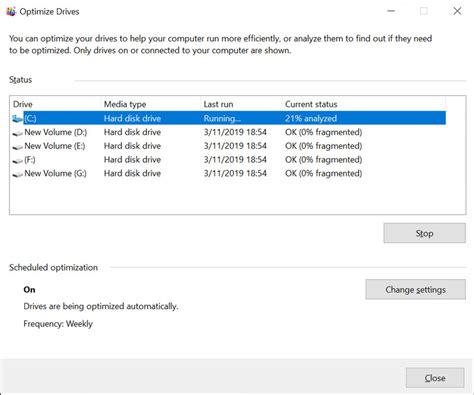
Task: Click the "Frequency: Weekly" text
Action: pos(58,324)
